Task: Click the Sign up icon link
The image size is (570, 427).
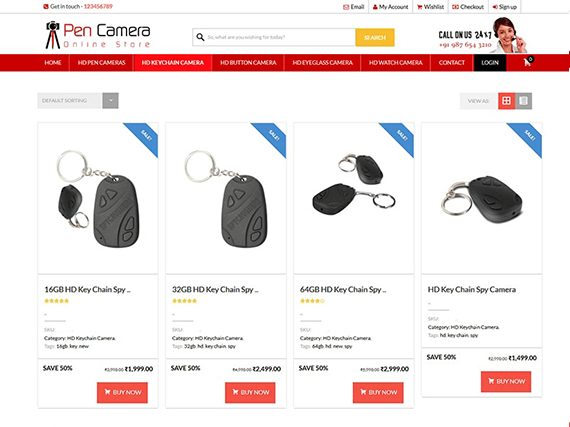Action: (505, 7)
